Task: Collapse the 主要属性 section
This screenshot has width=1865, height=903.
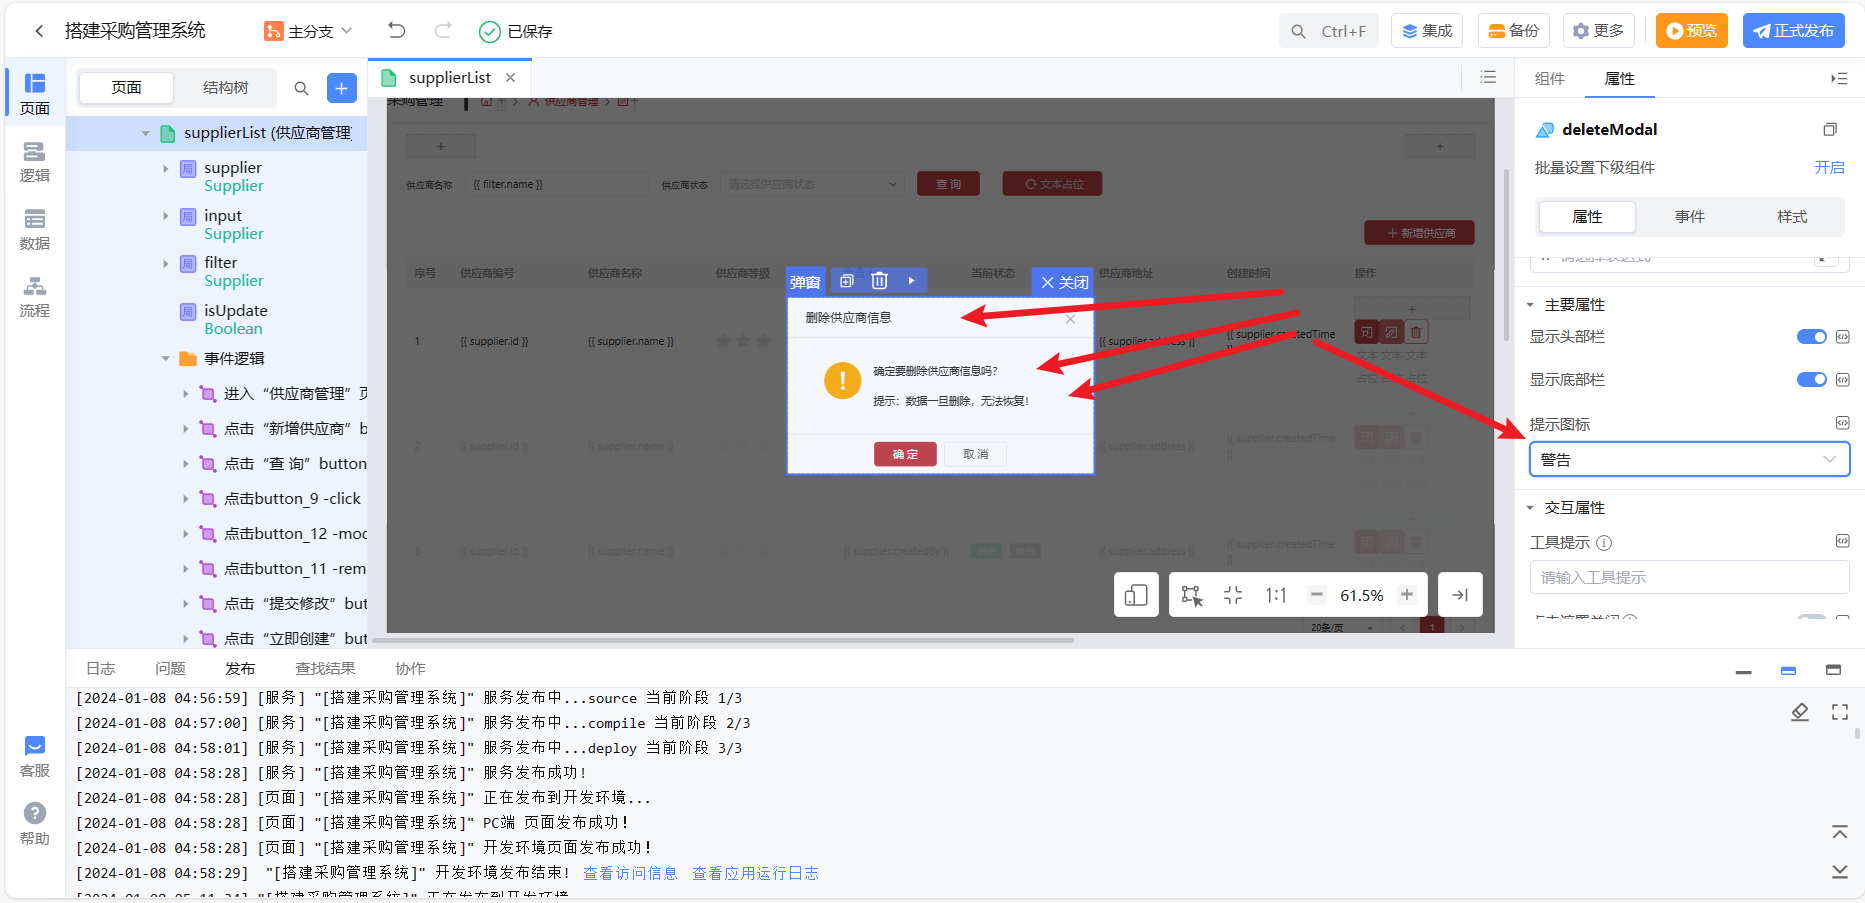Action: click(1530, 305)
